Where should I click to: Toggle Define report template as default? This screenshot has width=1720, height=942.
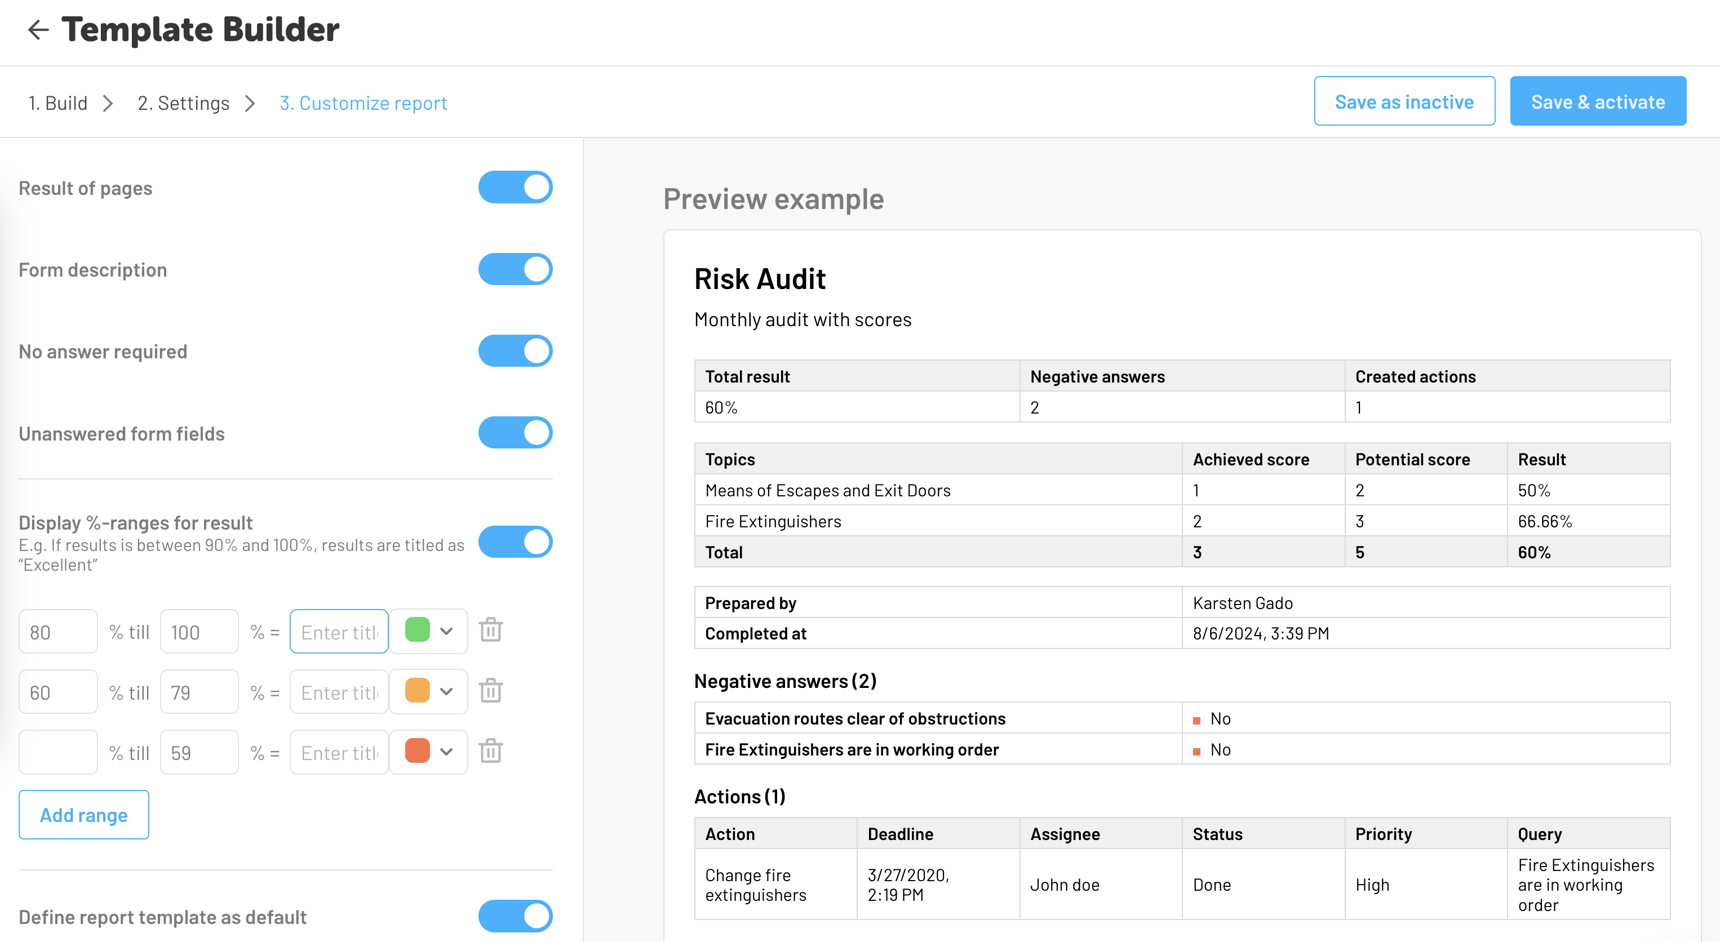(515, 916)
